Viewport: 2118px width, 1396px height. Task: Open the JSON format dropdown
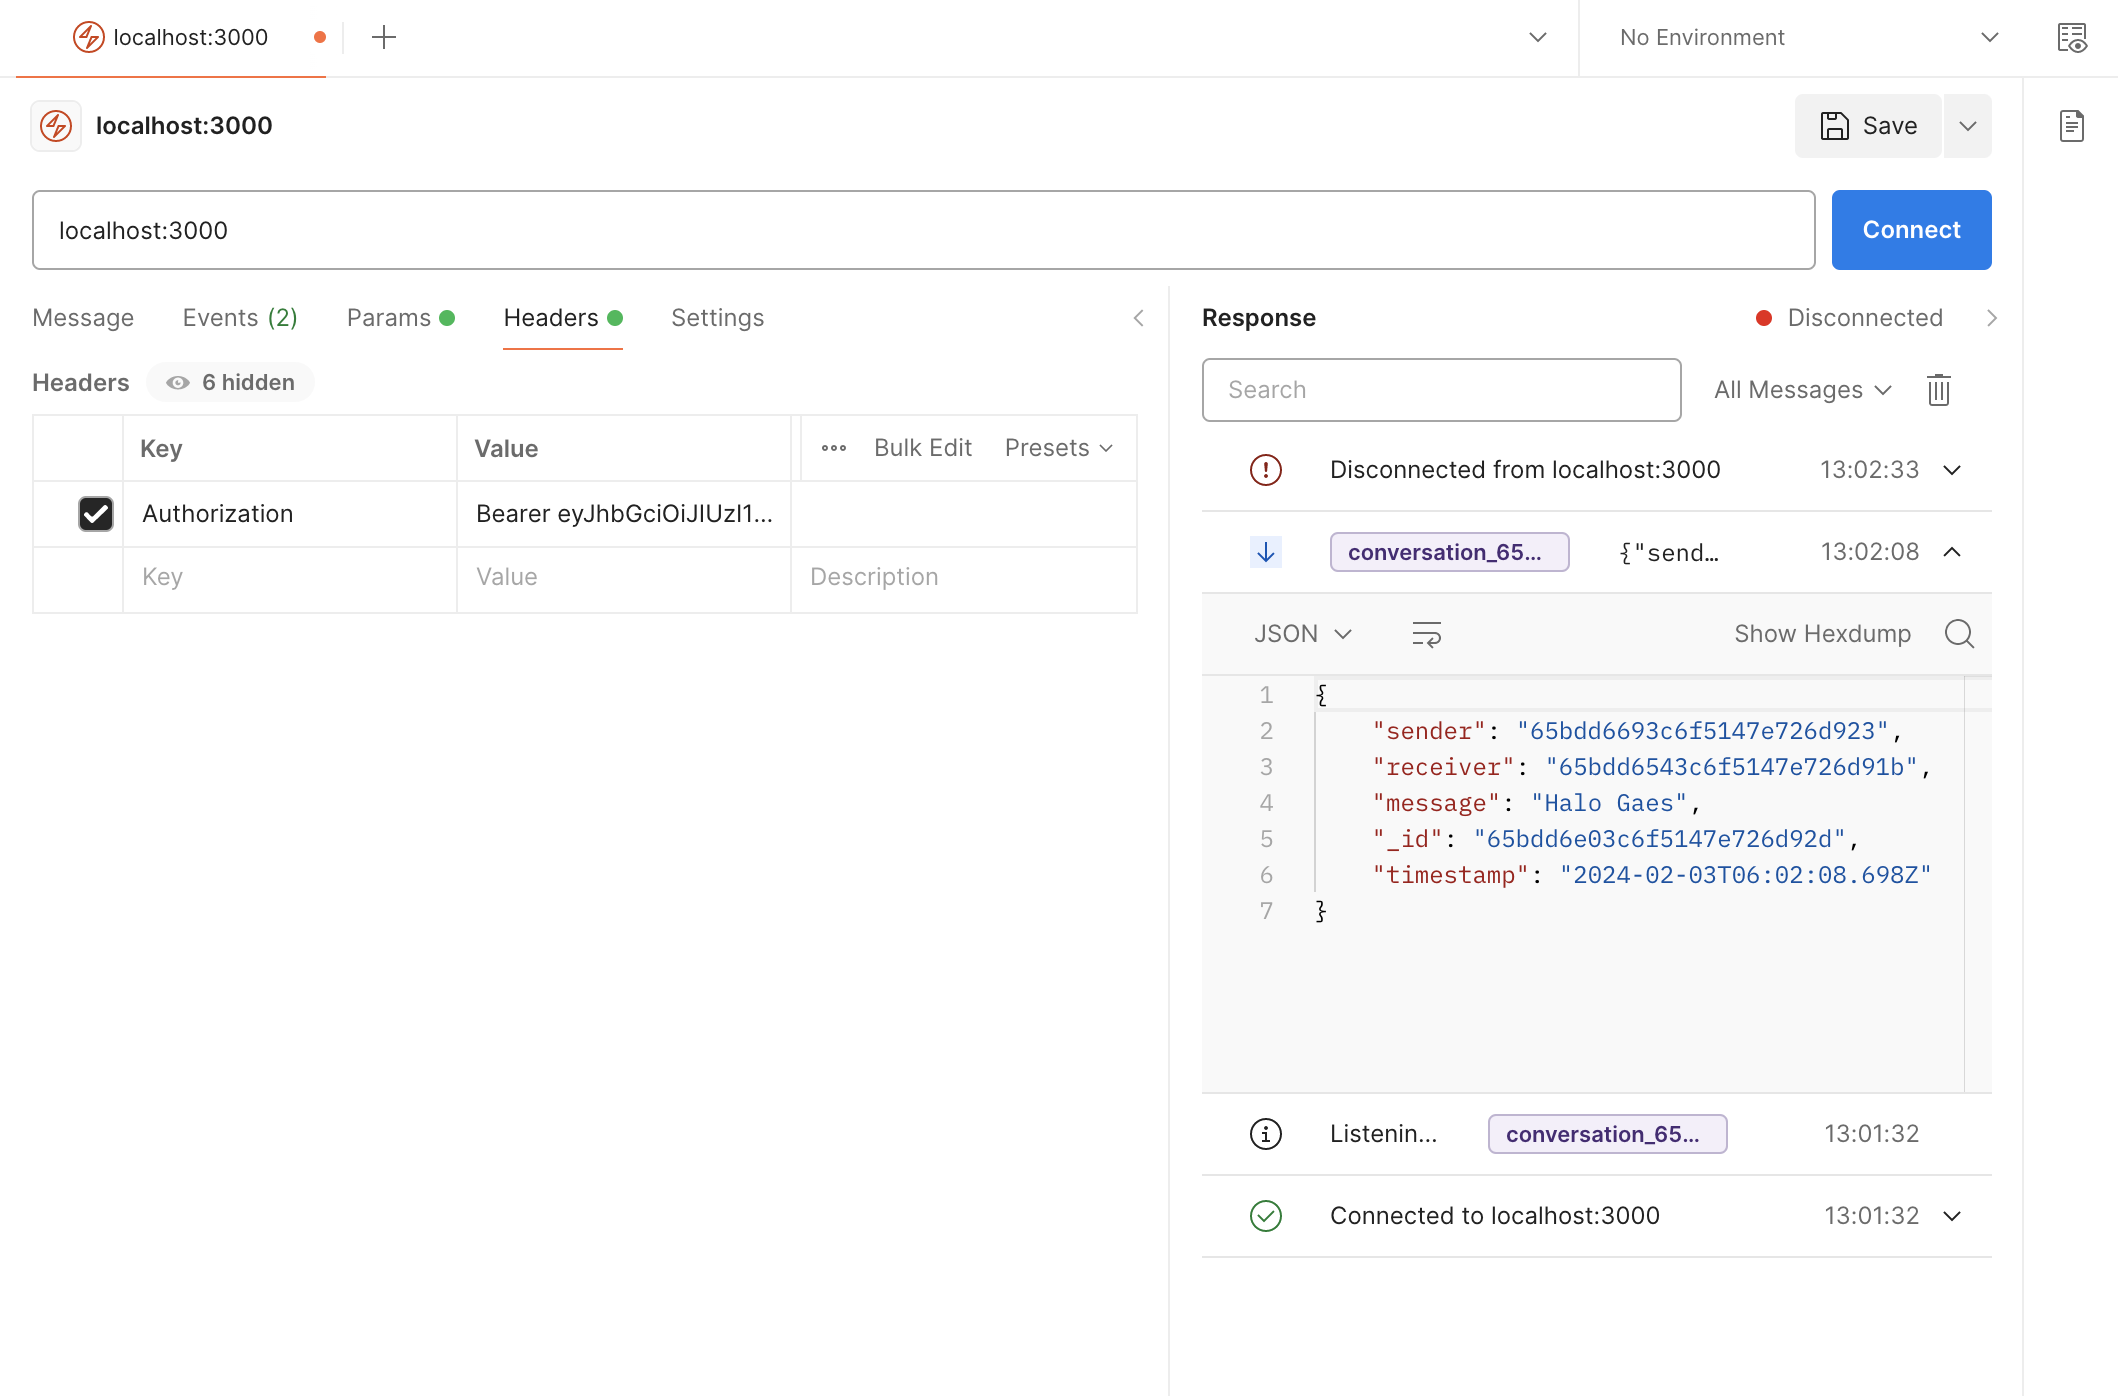point(1302,634)
